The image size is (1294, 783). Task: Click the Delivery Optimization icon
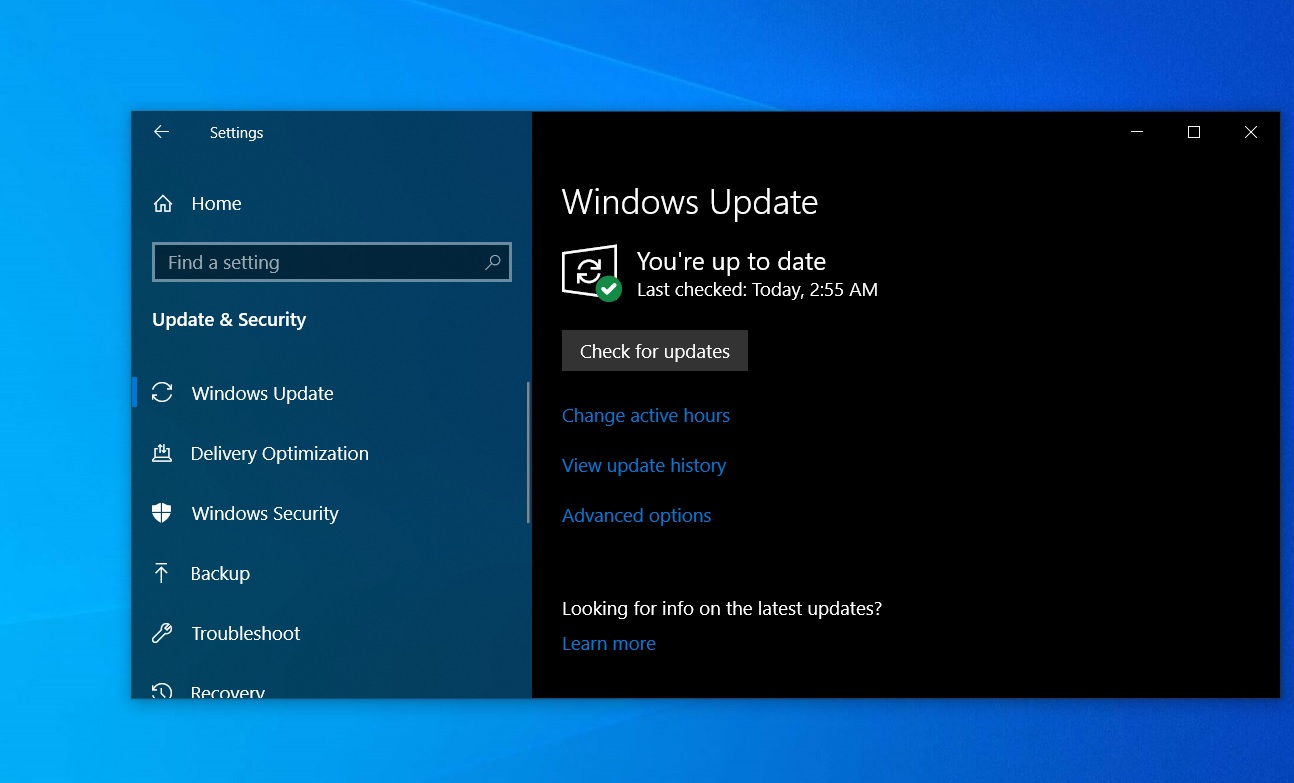(162, 453)
